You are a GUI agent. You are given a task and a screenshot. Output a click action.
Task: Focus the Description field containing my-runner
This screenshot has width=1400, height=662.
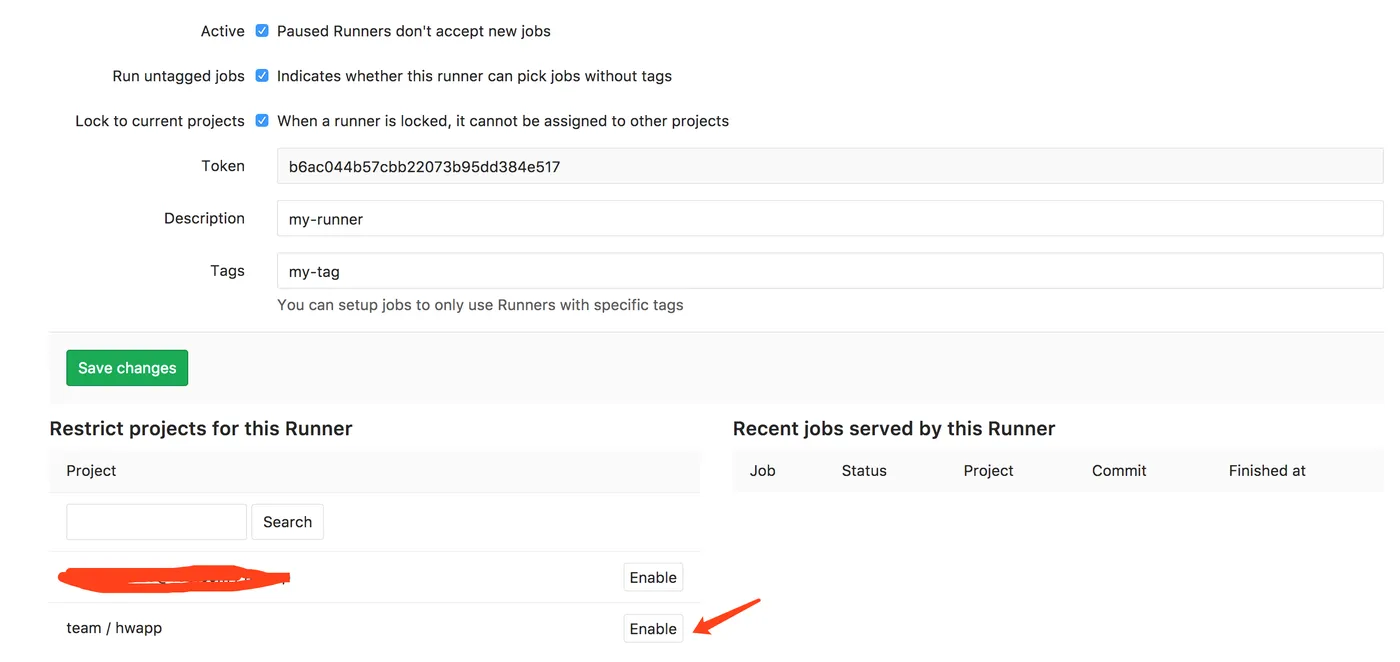click(x=829, y=219)
